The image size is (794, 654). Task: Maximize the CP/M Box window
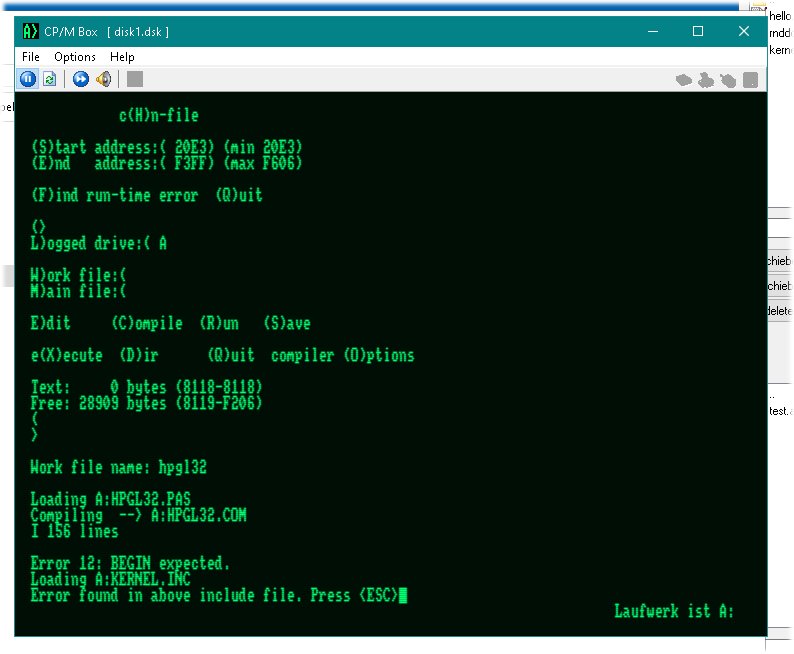[698, 31]
